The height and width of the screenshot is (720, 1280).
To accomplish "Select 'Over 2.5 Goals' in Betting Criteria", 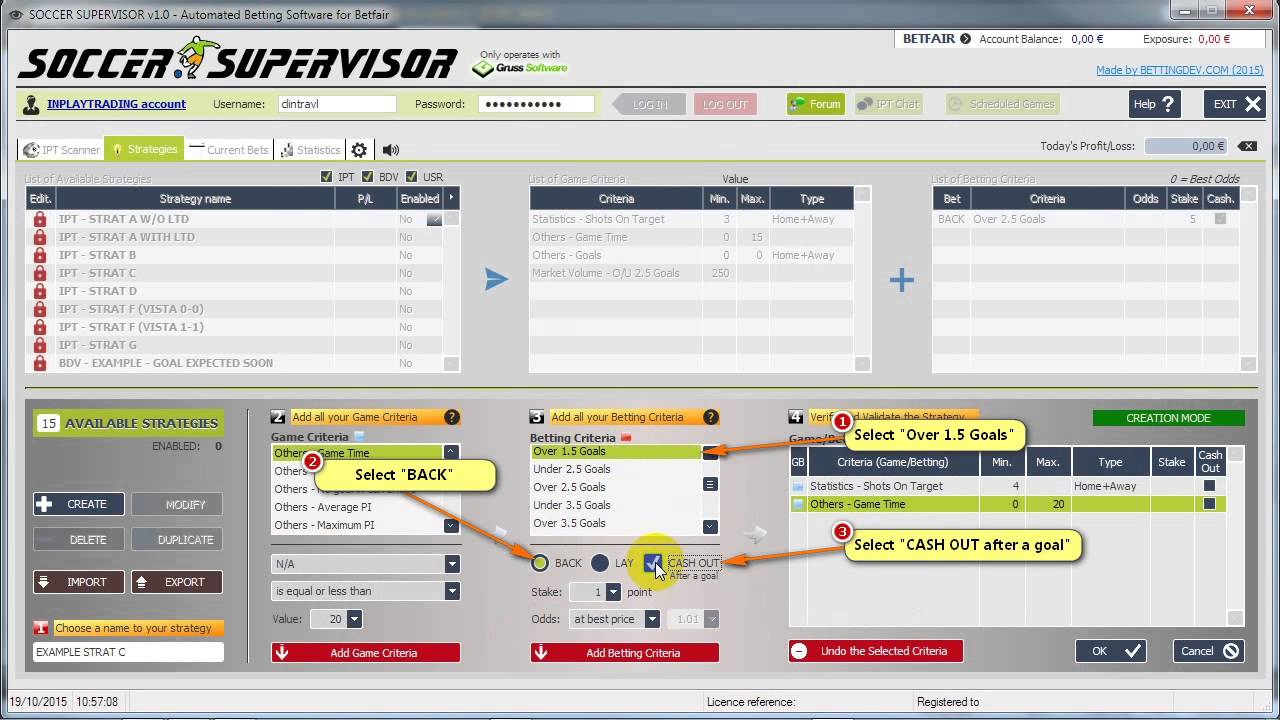I will click(x=617, y=487).
